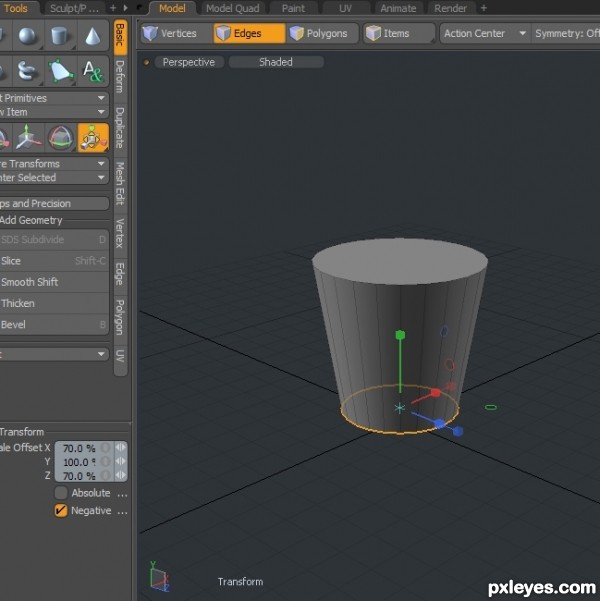Viewport: 600px width, 601px height.
Task: Open the Deform vertical tab
Action: pyautogui.click(x=120, y=77)
